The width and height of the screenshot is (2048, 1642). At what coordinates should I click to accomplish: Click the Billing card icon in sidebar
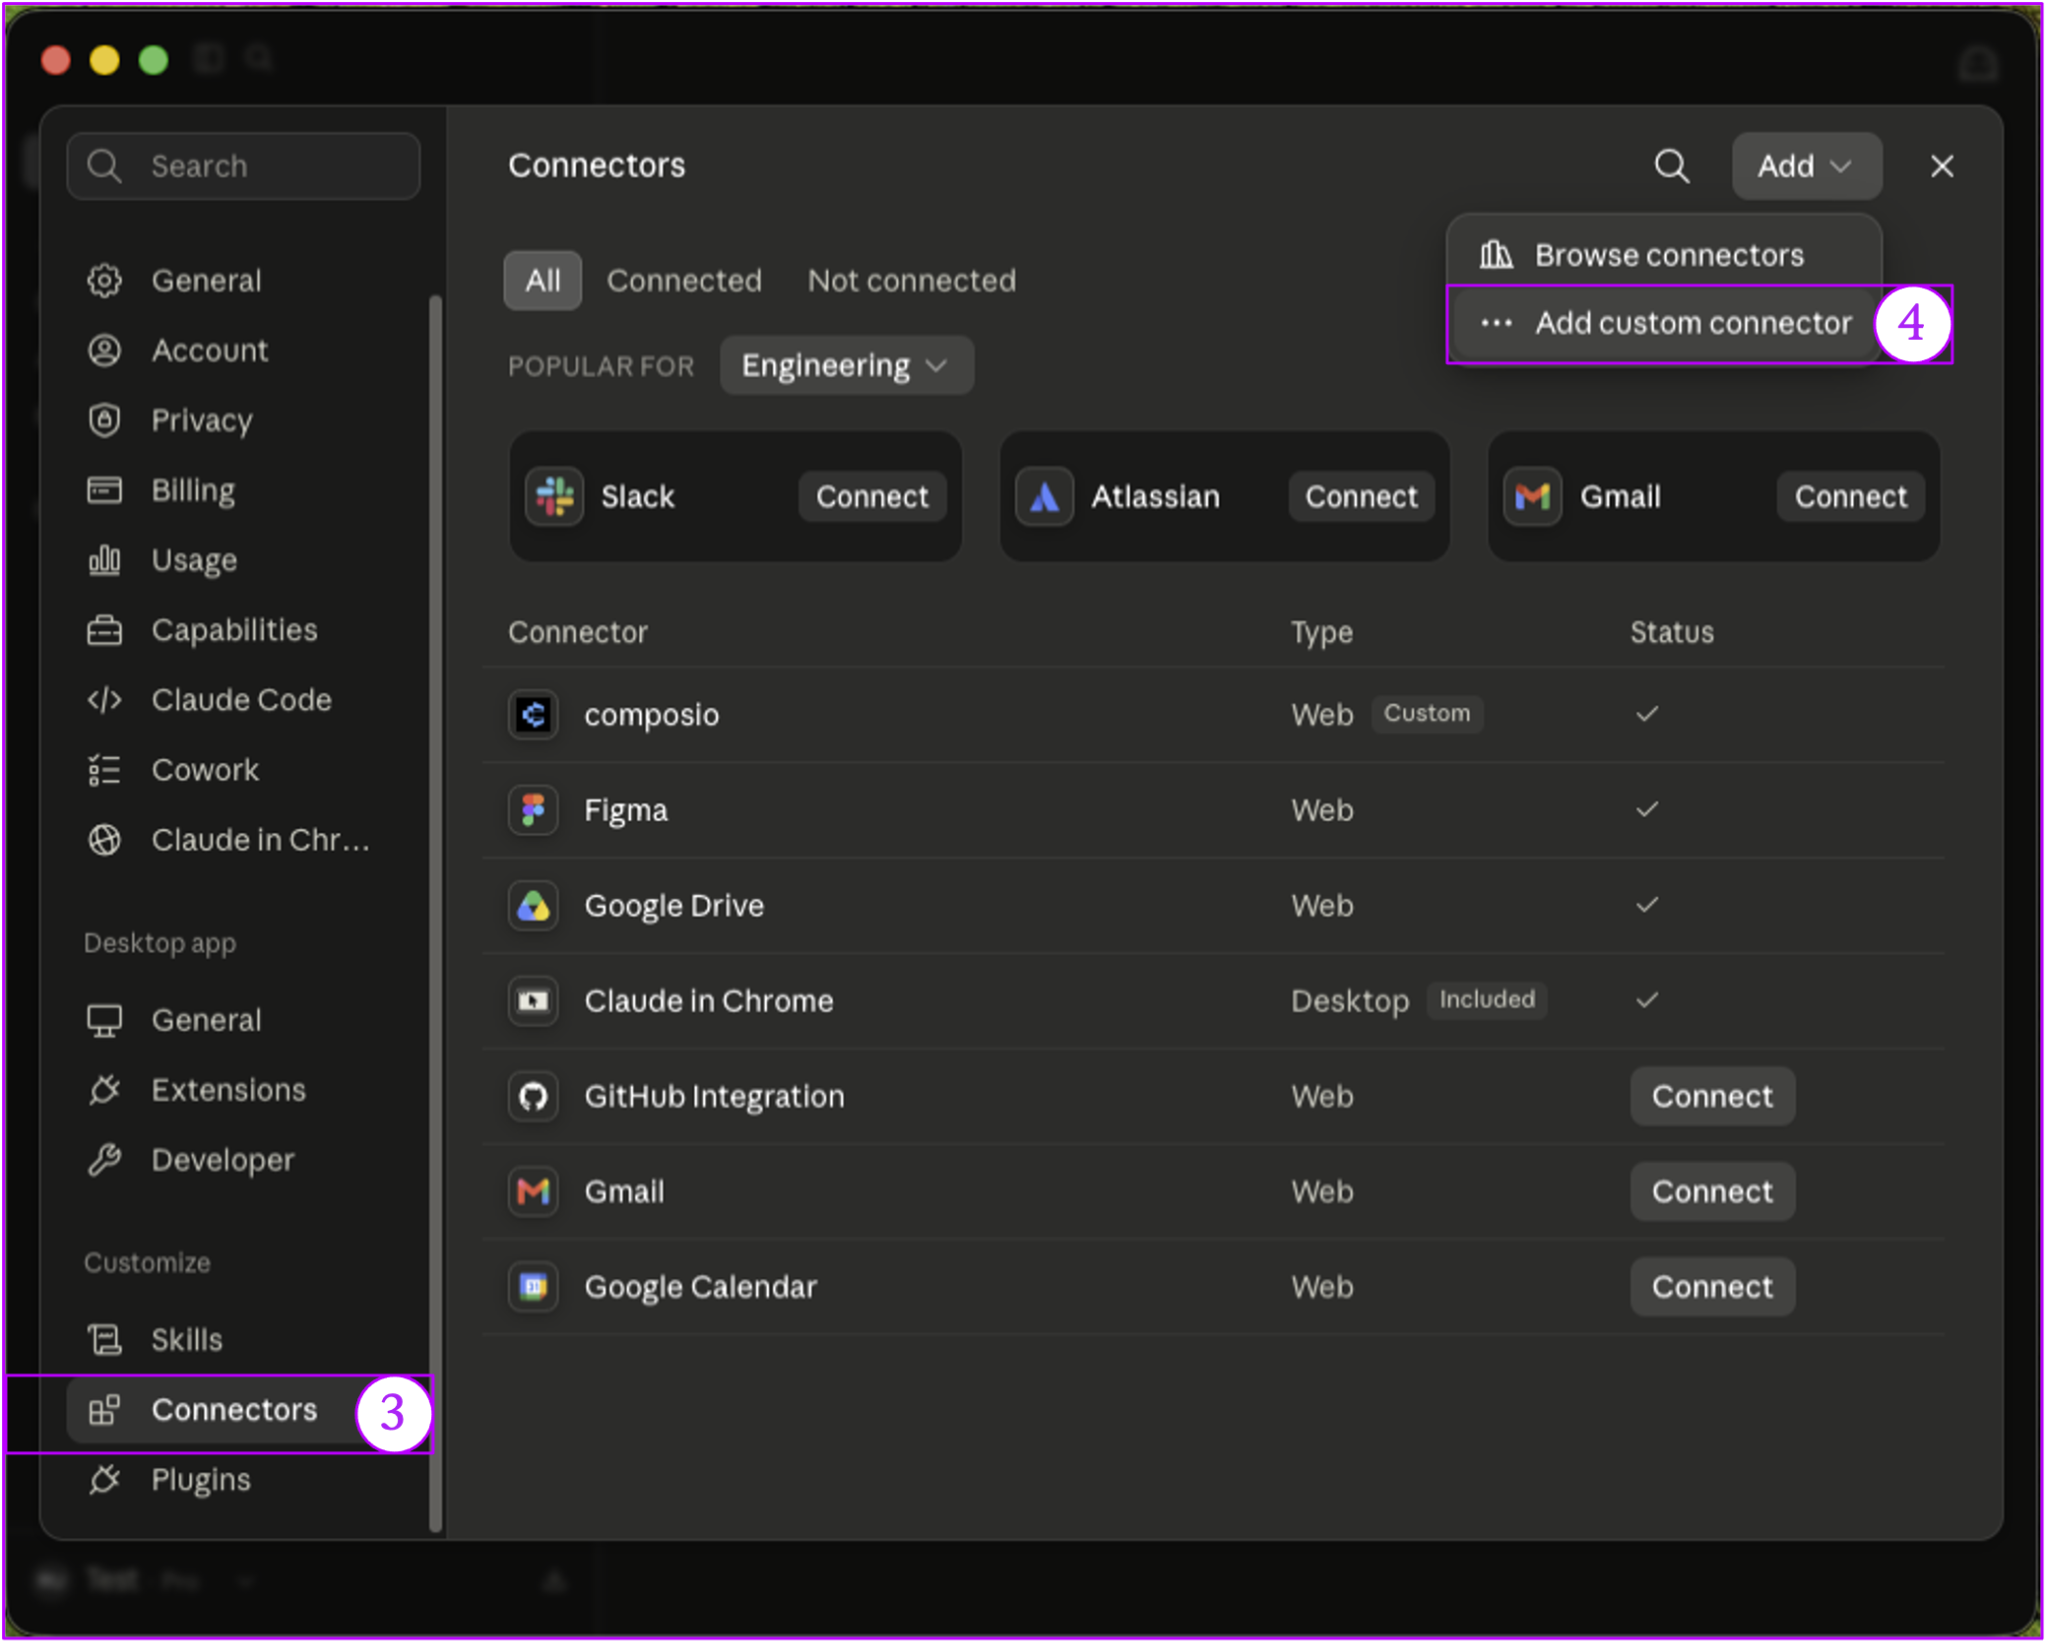105,490
